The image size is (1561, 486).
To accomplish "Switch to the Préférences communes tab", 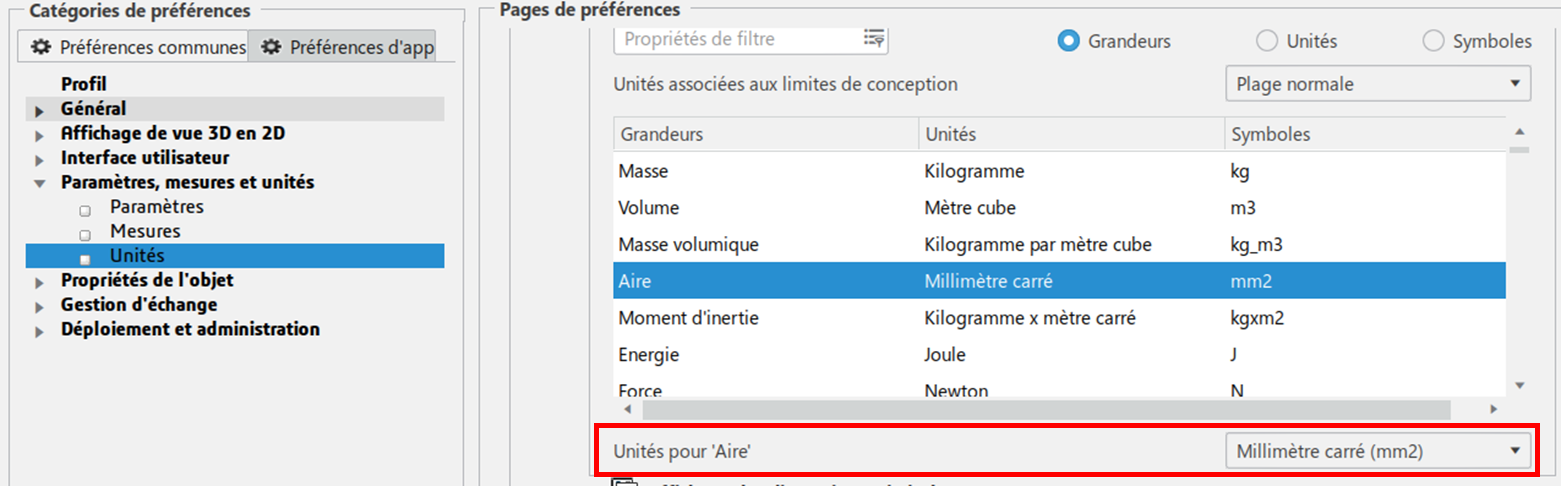I will (137, 47).
